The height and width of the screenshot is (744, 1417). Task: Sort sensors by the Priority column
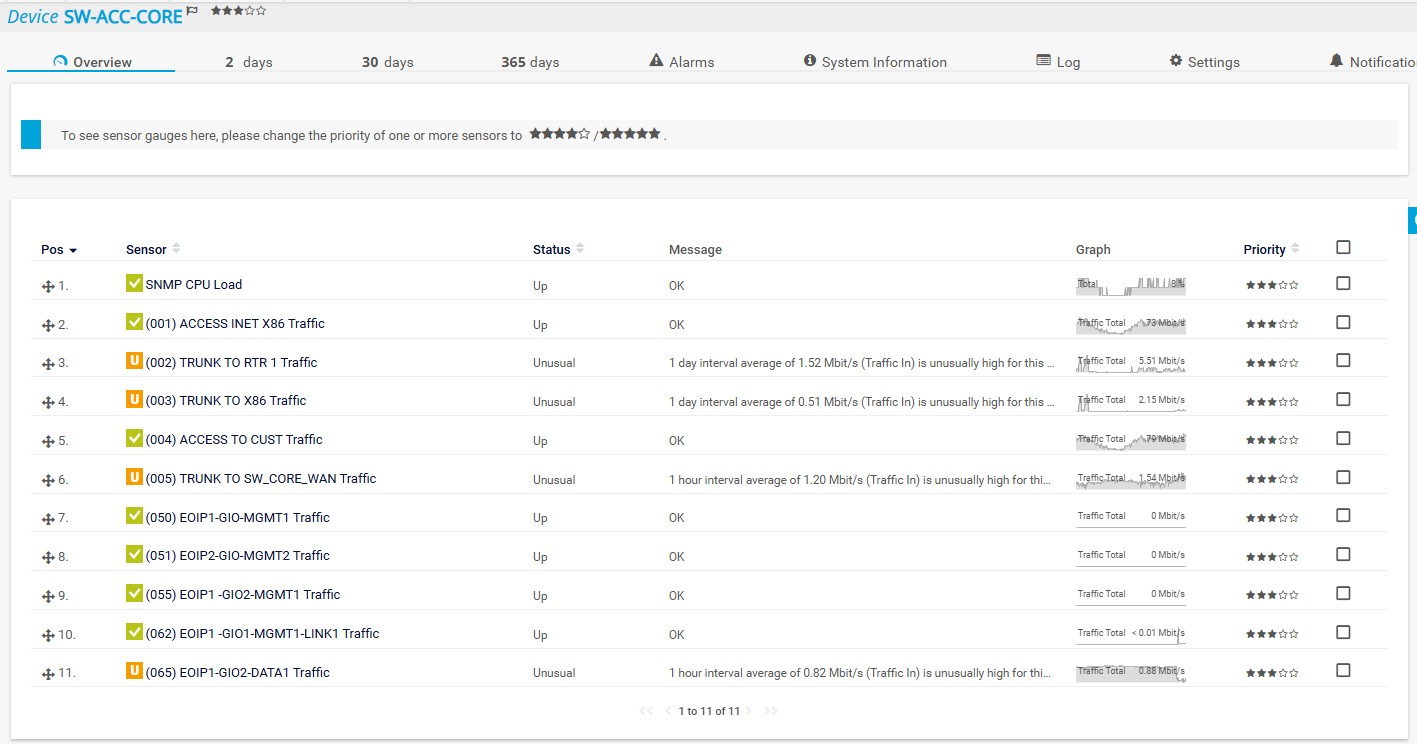1295,249
